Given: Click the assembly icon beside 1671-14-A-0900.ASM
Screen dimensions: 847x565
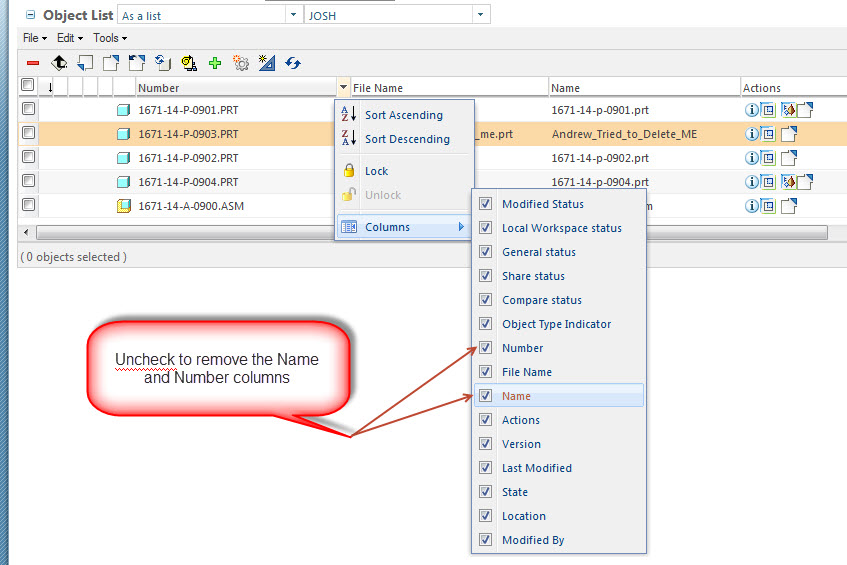Looking at the screenshot, I should (x=124, y=206).
